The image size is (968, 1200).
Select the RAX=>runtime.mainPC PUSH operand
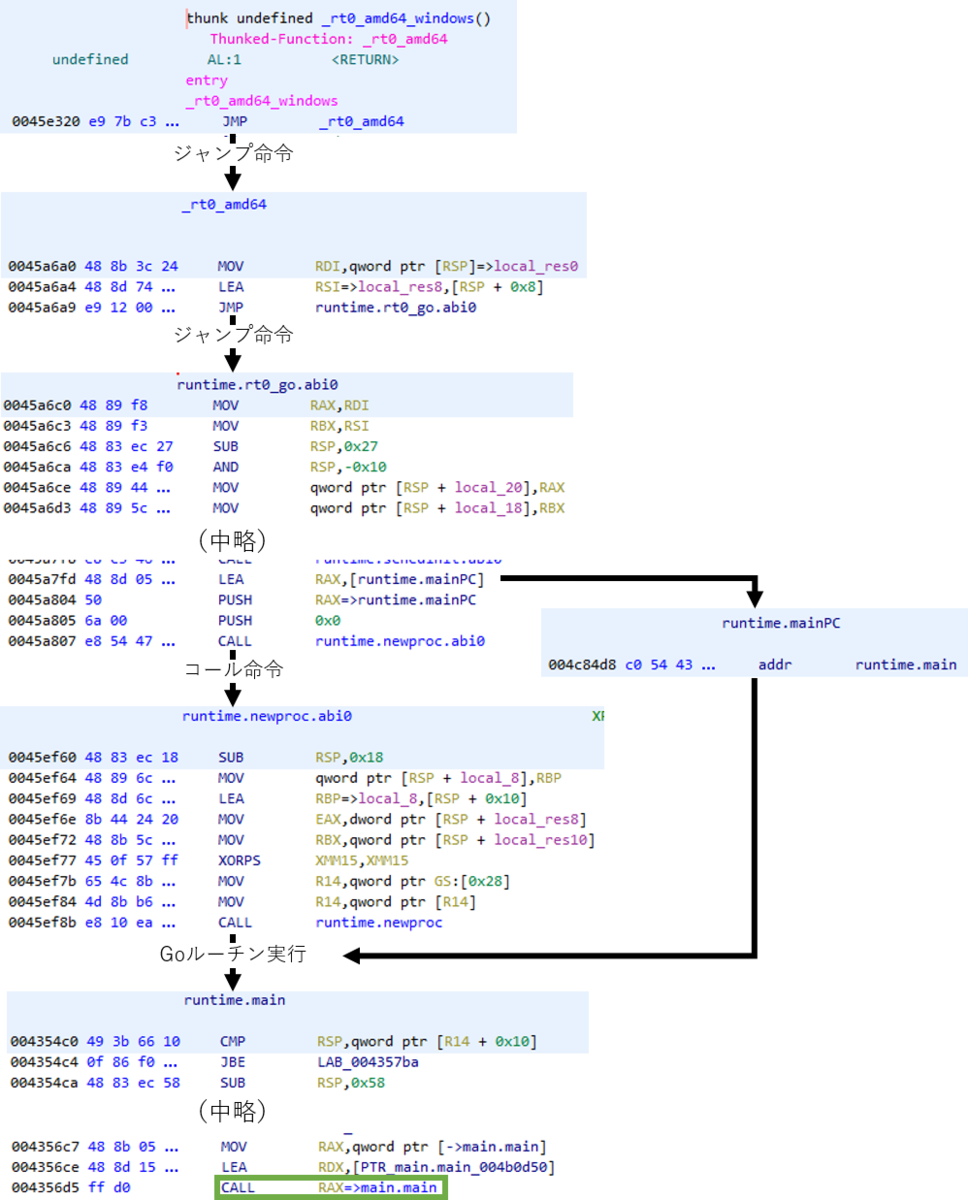coord(395,600)
